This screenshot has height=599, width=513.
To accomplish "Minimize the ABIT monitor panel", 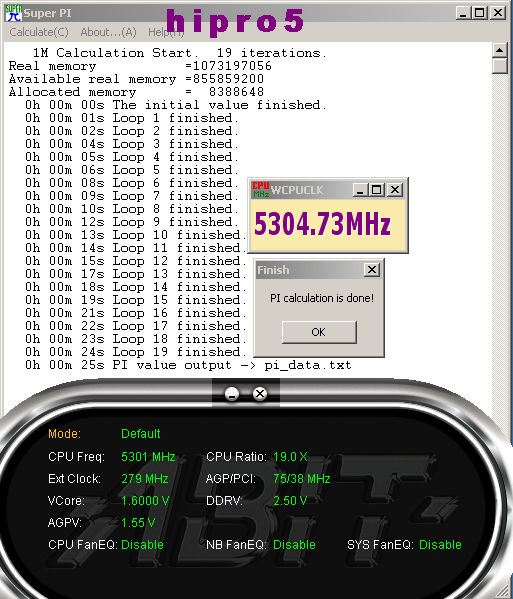I will [x=232, y=394].
